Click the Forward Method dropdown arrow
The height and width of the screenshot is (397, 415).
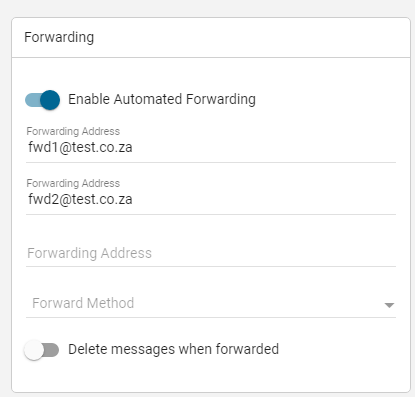(389, 305)
